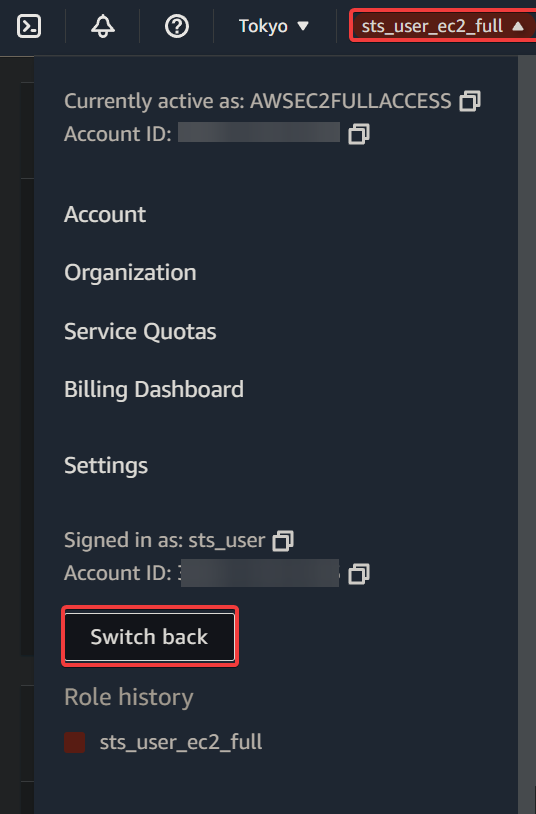
Task: Open the CloudShell terminal icon
Action: 29,26
